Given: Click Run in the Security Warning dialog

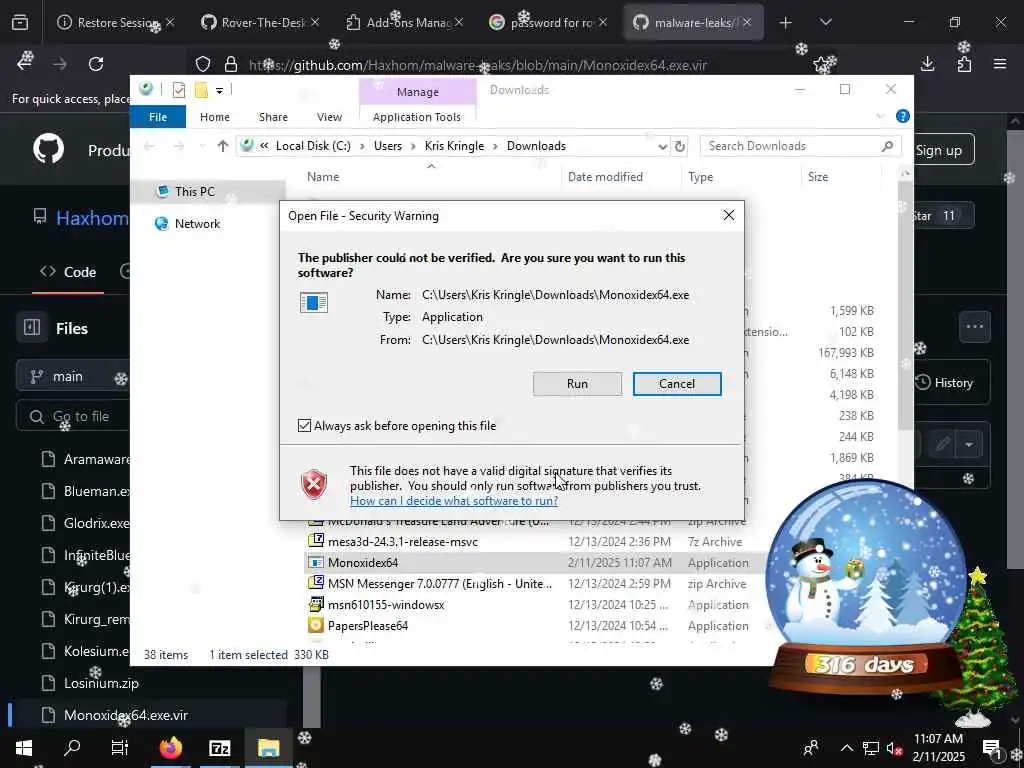Looking at the screenshot, I should coord(577,384).
